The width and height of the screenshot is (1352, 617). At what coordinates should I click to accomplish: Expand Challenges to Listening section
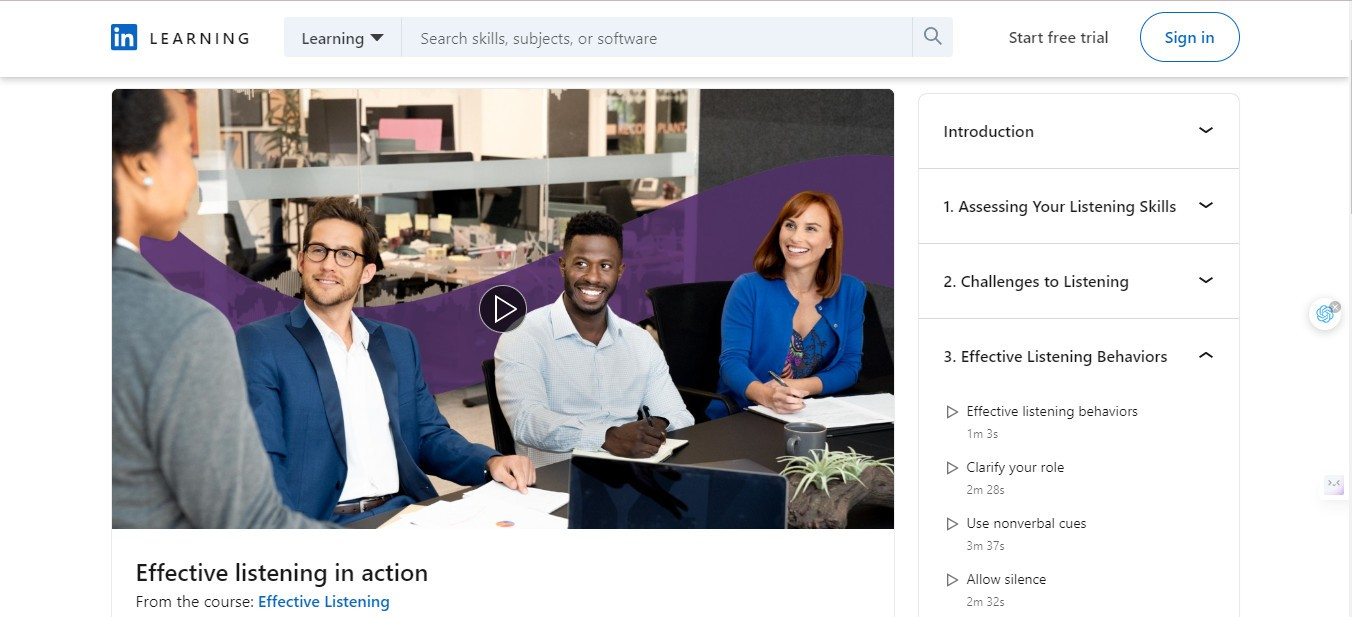1079,281
